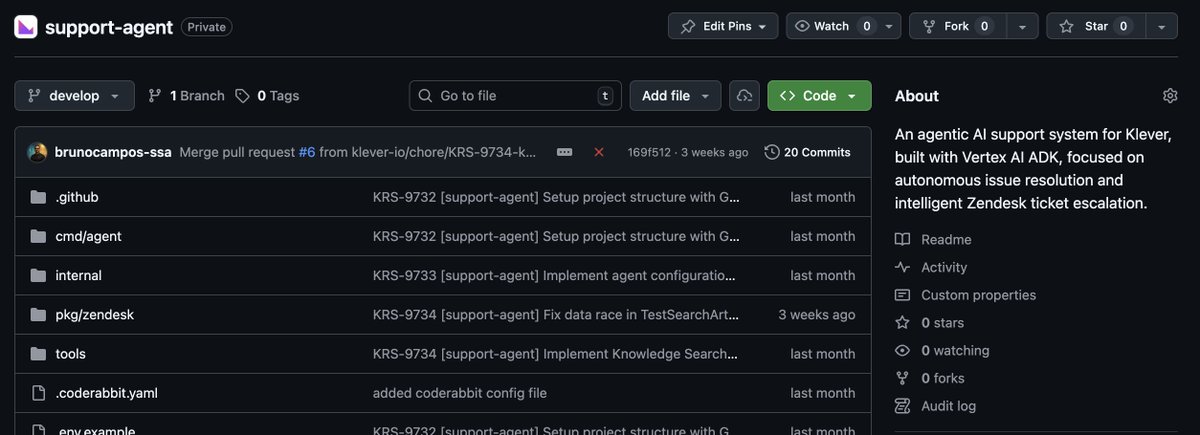Open the tools folder
Screen dimensions: 1200x435
tap(70, 353)
